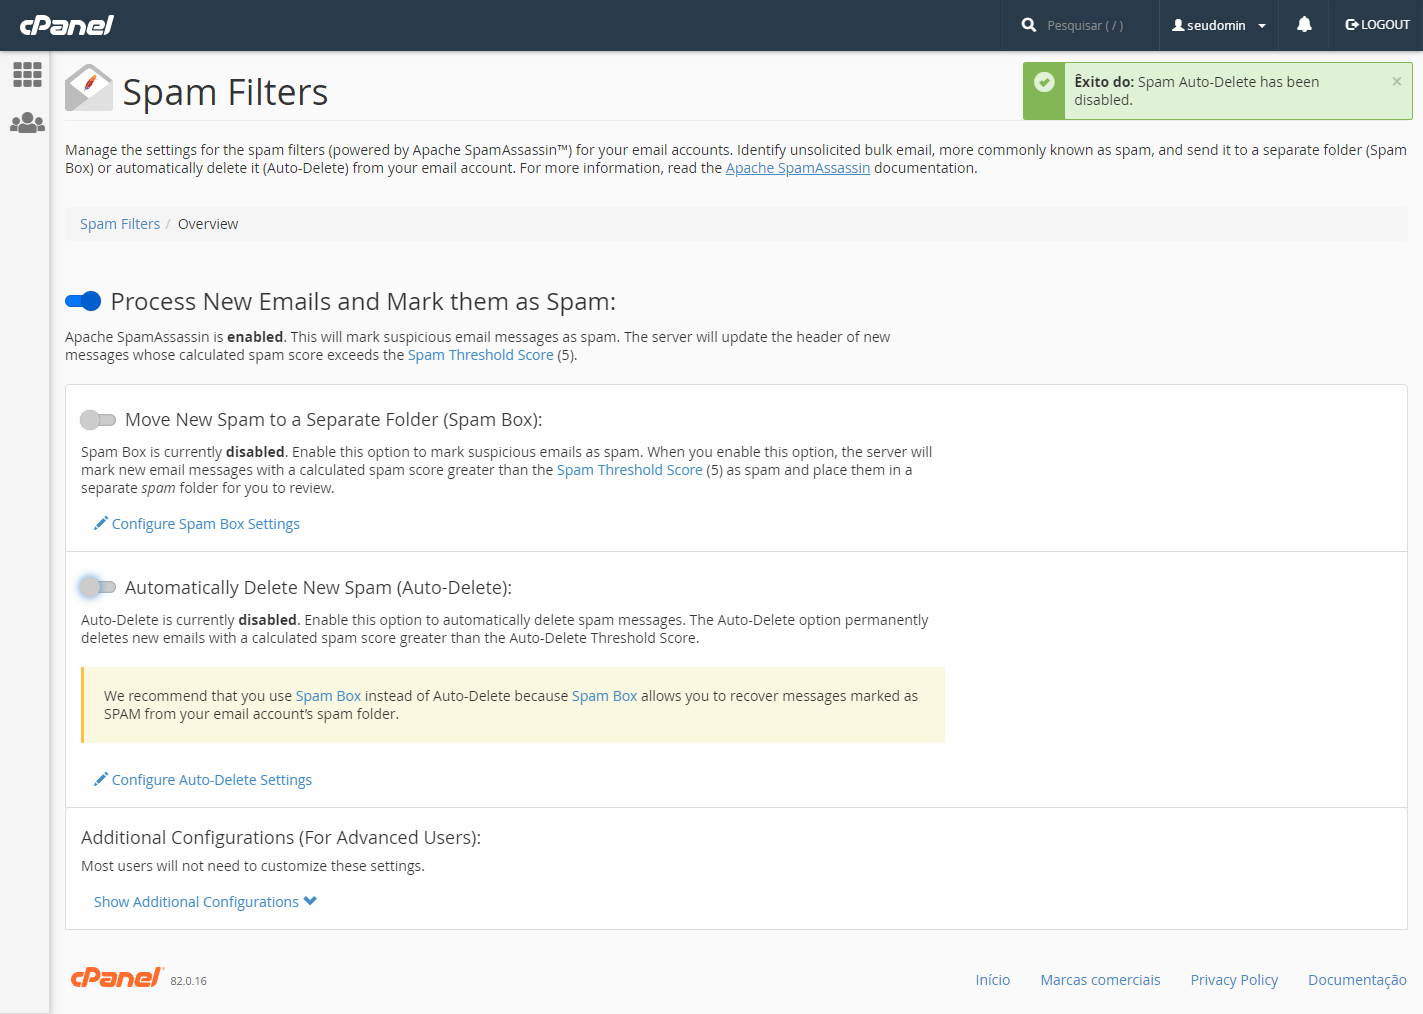Image resolution: width=1423 pixels, height=1014 pixels.
Task: Open Spam Threshold Score link in Spam Box section
Action: (x=630, y=470)
